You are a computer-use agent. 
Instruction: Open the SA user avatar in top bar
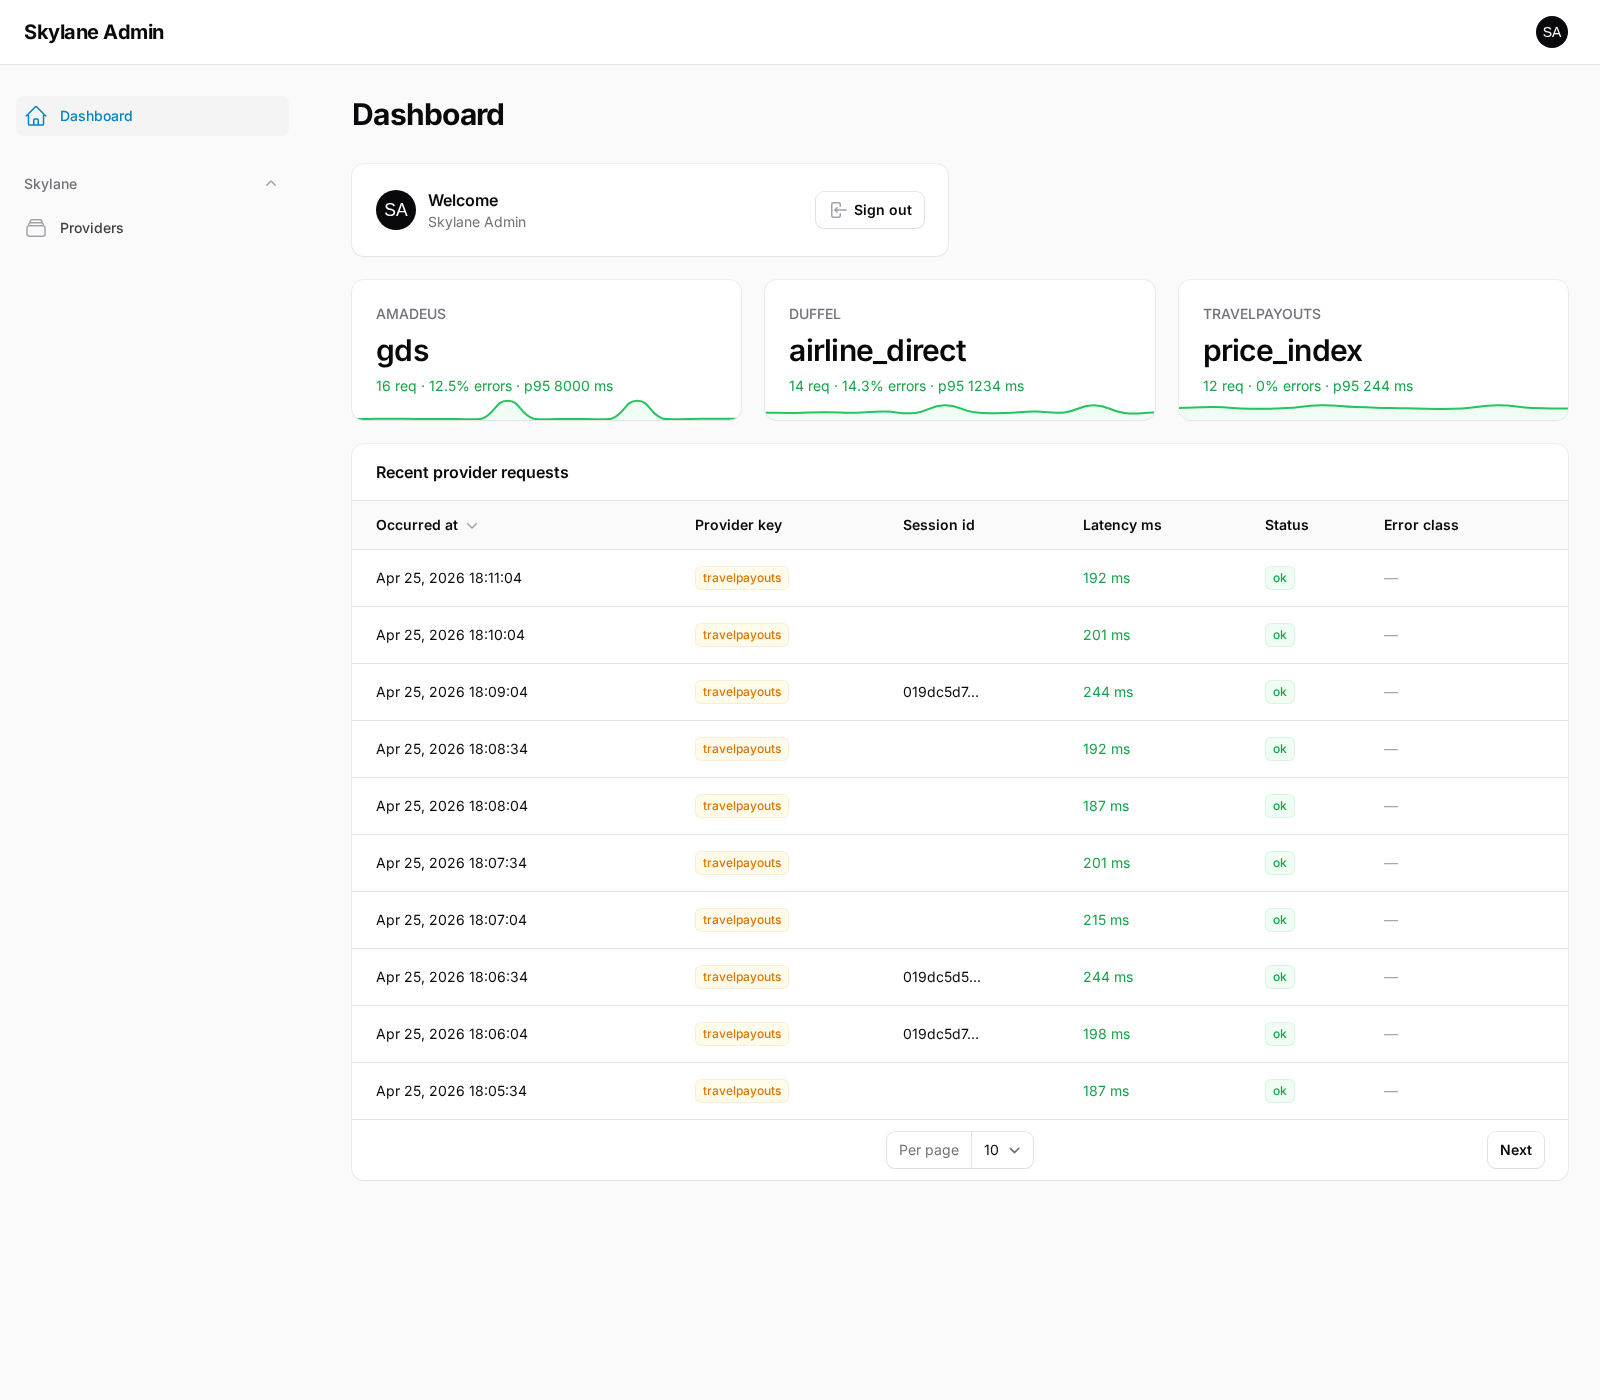click(x=1552, y=32)
